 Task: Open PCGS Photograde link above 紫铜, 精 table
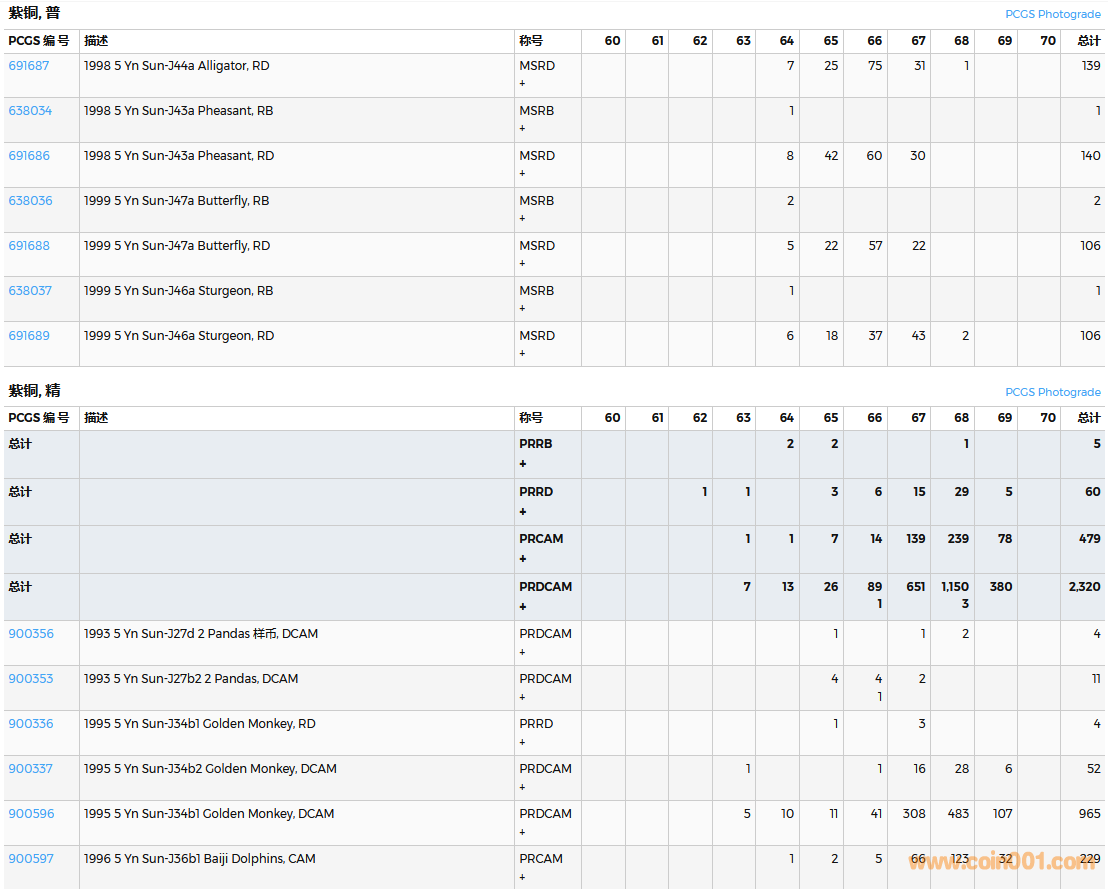(x=1052, y=392)
